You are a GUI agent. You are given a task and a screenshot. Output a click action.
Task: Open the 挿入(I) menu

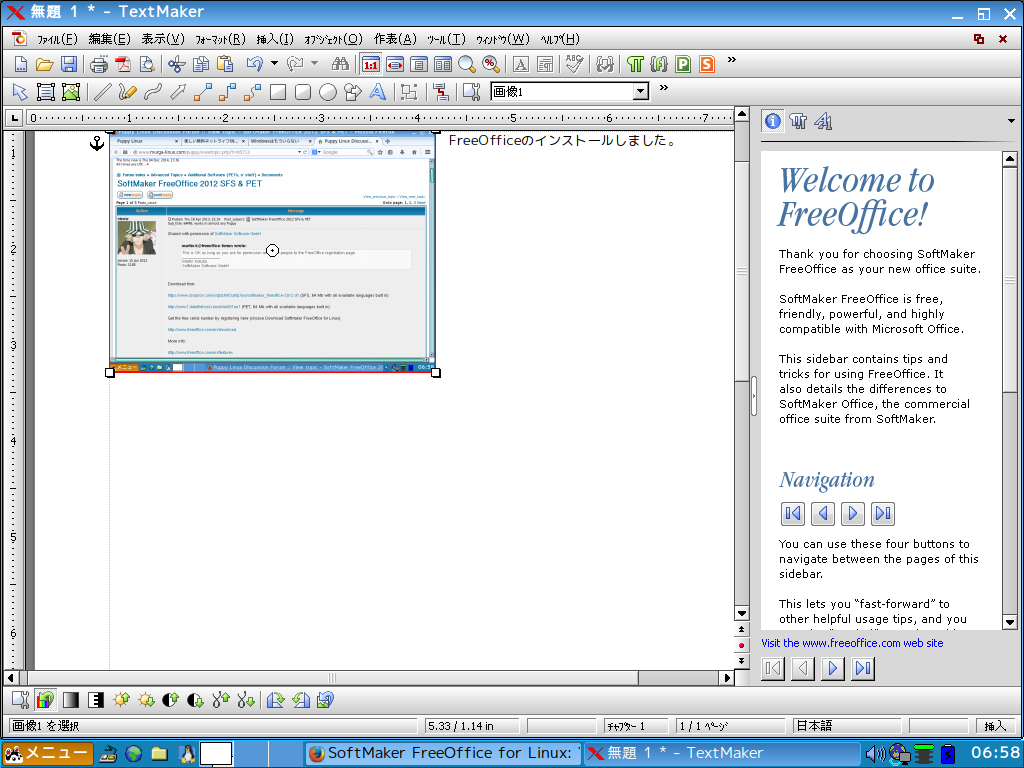tap(275, 39)
